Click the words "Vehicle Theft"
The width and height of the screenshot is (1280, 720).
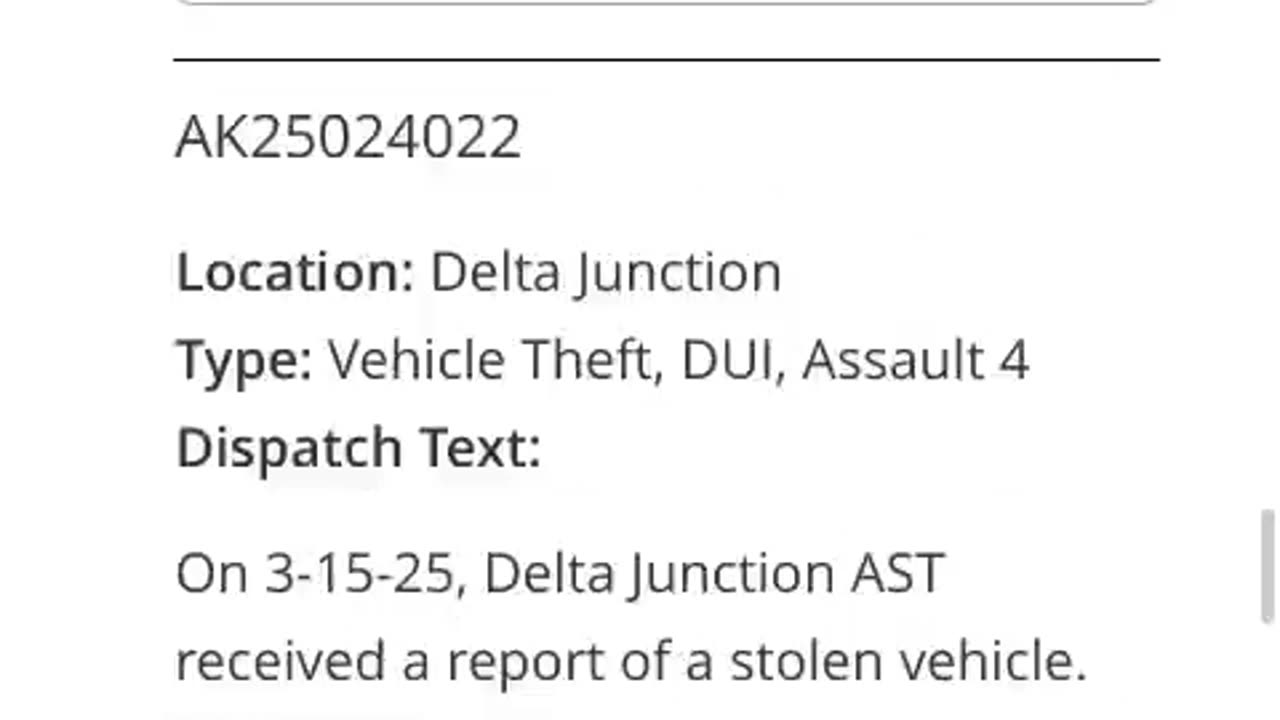click(x=490, y=360)
